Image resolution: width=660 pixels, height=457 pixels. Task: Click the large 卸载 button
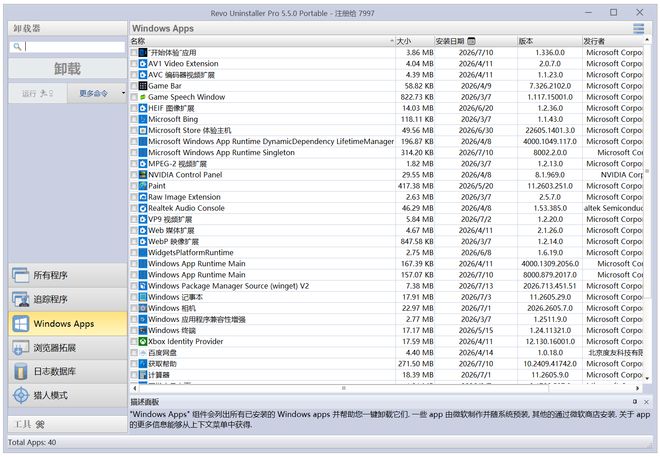[x=67, y=69]
